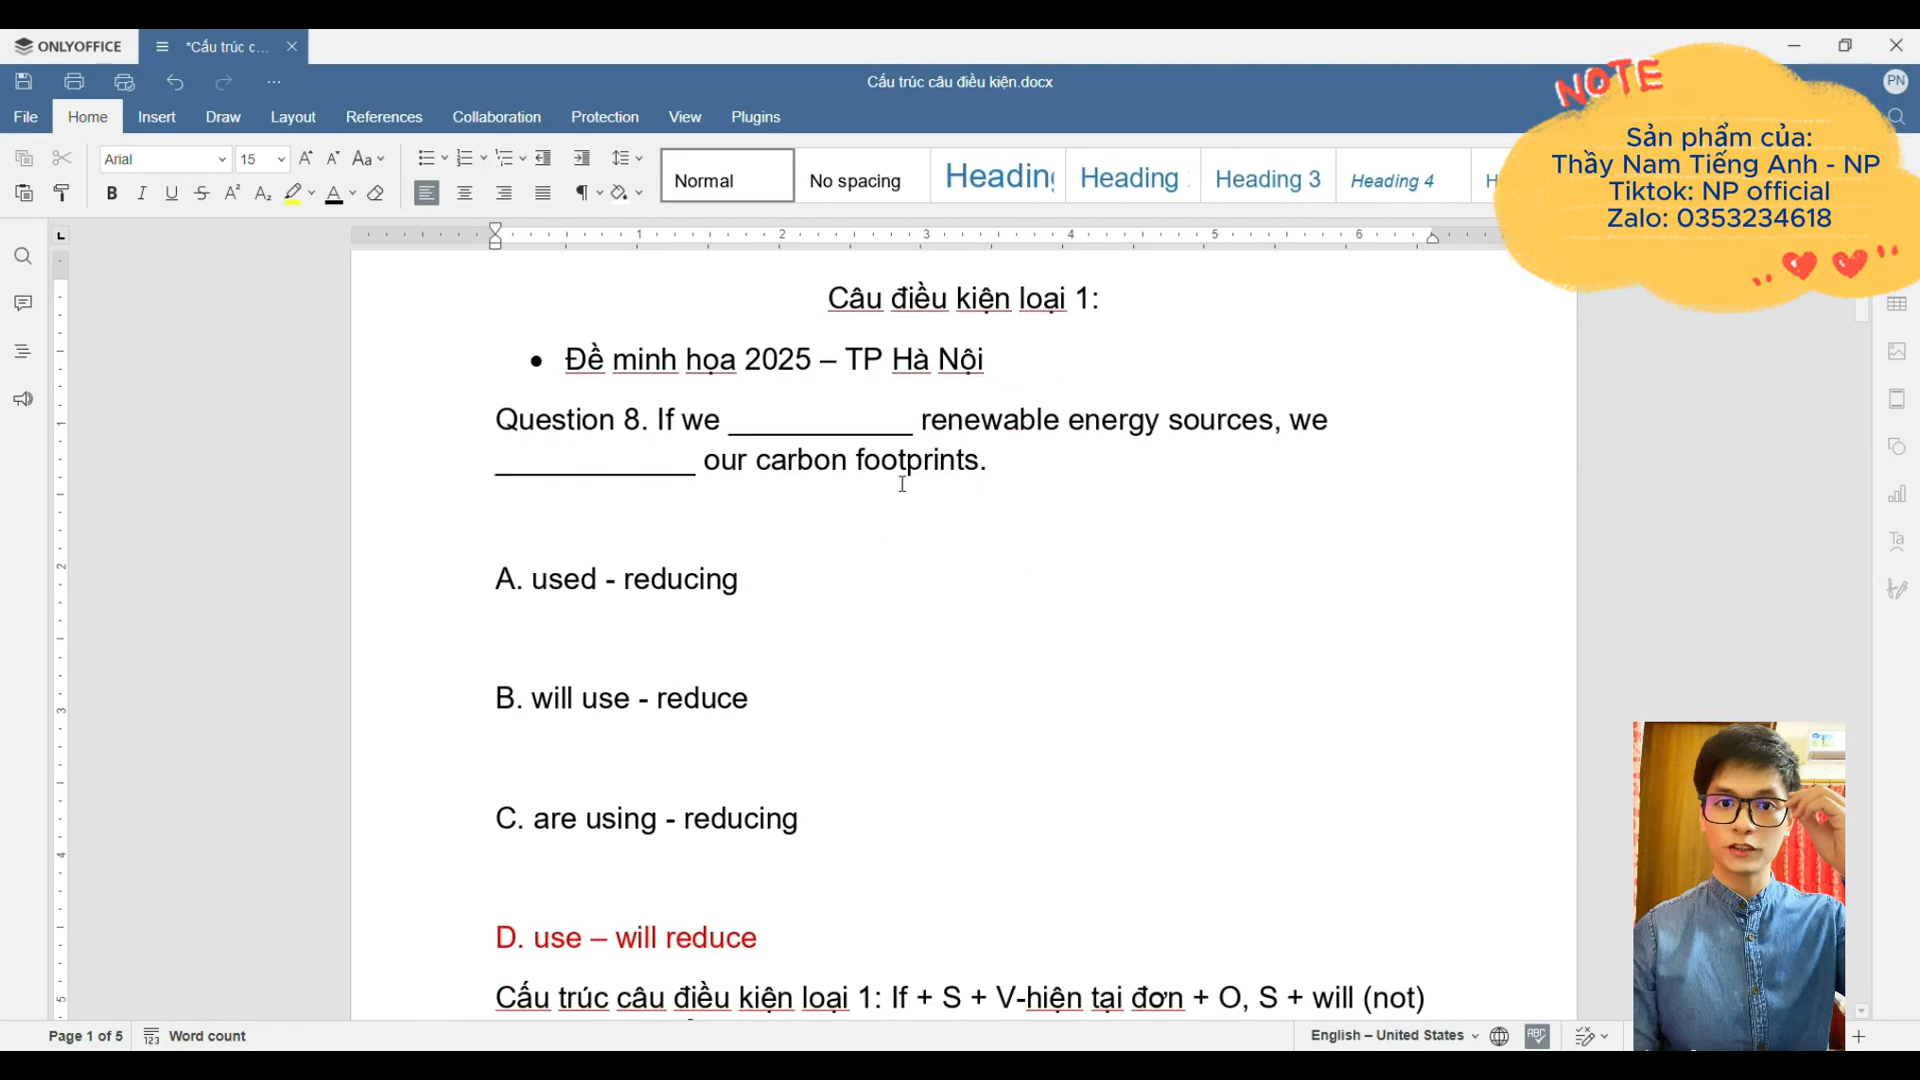1920x1080 pixels.
Task: Open Image settings in the right sidebar
Action: click(1898, 351)
